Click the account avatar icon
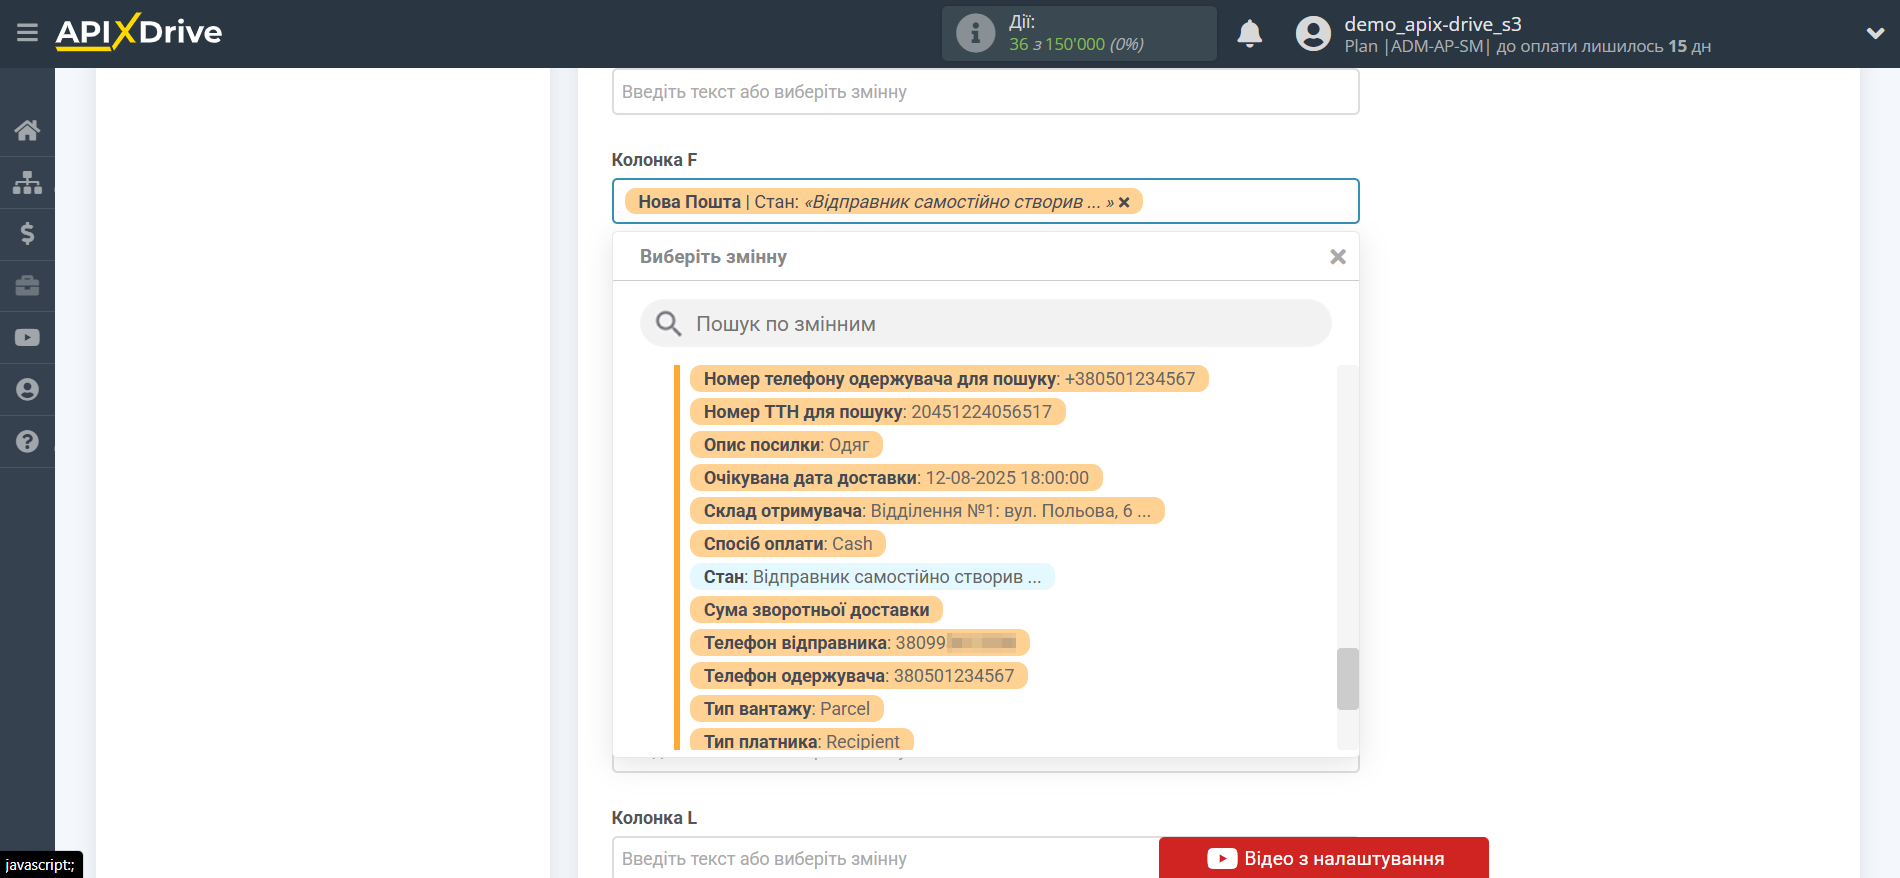This screenshot has height=878, width=1900. tap(1313, 33)
